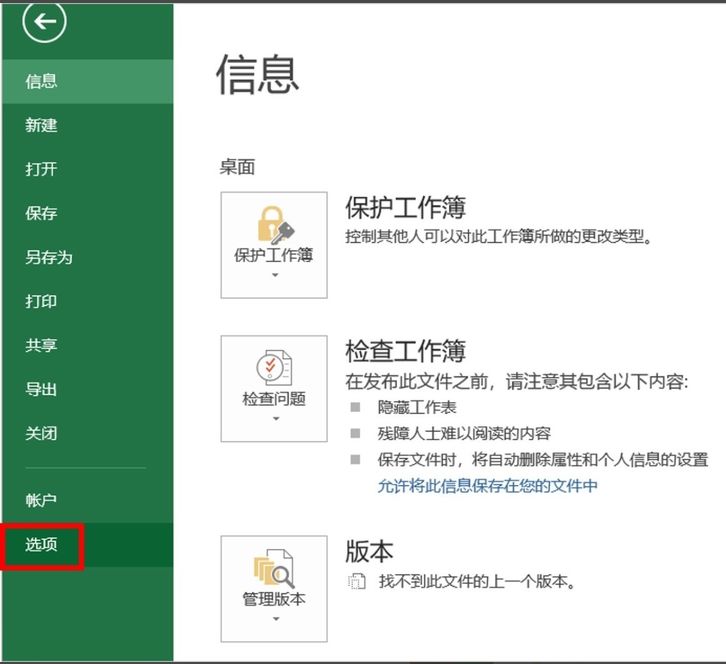The height and width of the screenshot is (664, 726).
Task: Select 信息 in the backstage sidebar
Action: pos(88,81)
